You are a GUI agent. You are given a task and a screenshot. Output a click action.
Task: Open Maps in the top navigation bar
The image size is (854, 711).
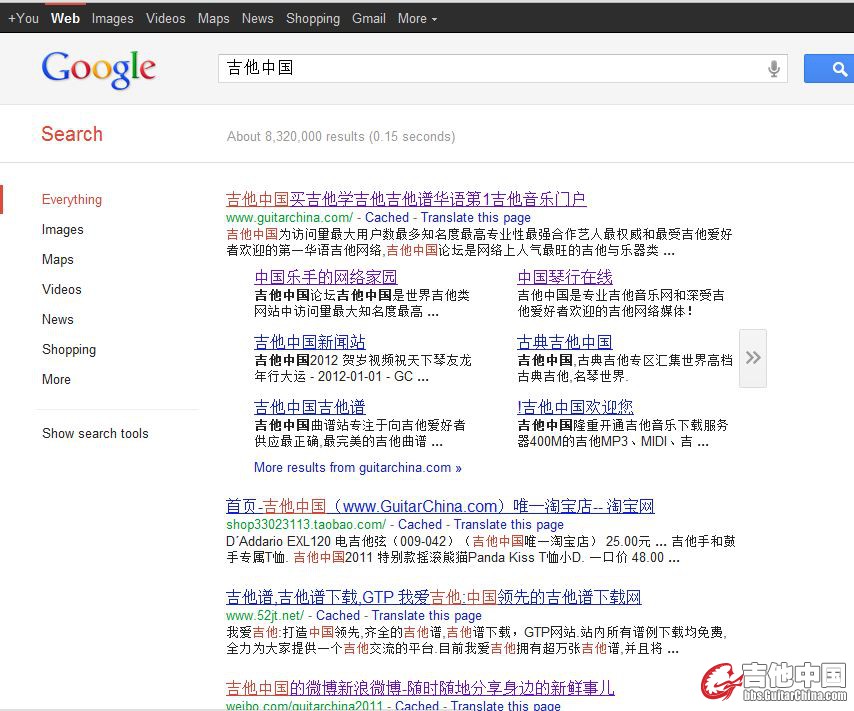click(x=214, y=19)
